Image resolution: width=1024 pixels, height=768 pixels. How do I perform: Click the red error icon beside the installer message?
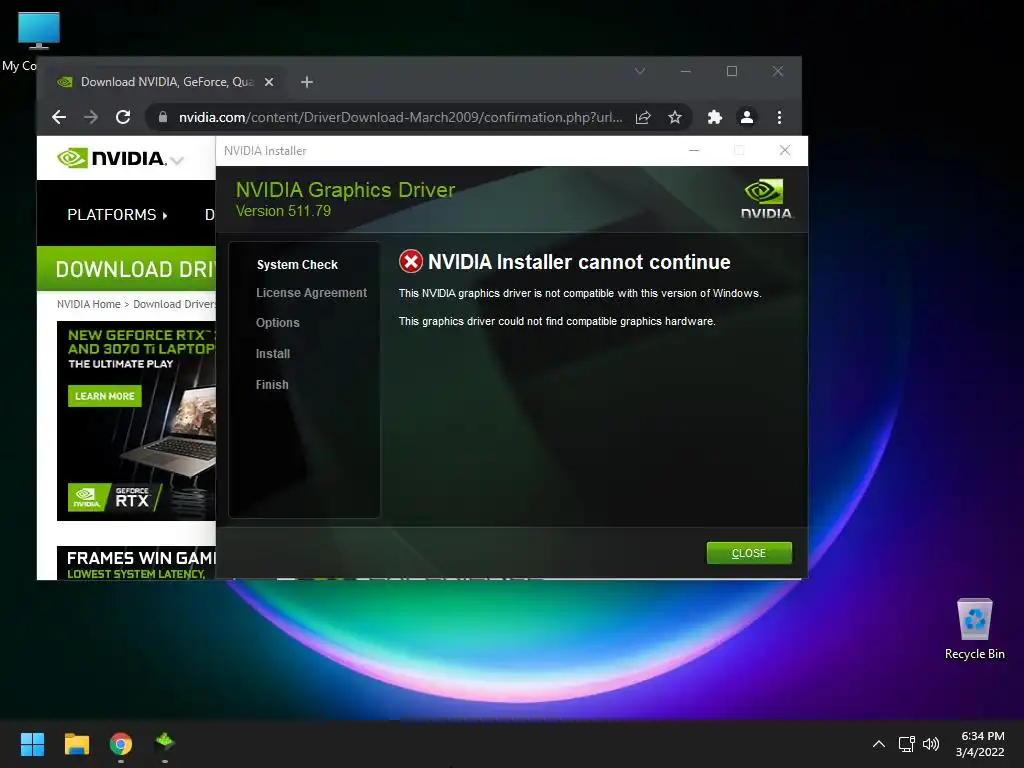pos(411,262)
